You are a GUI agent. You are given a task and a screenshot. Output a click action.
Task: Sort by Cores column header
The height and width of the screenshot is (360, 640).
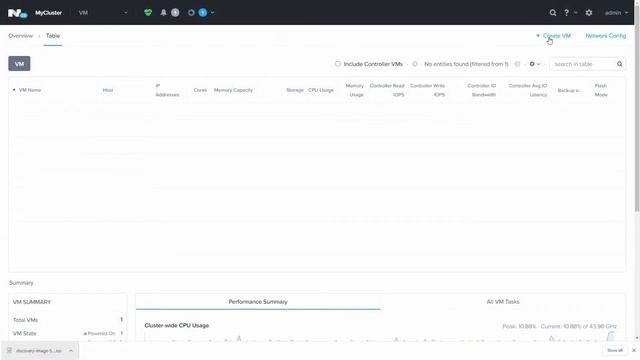(x=200, y=90)
